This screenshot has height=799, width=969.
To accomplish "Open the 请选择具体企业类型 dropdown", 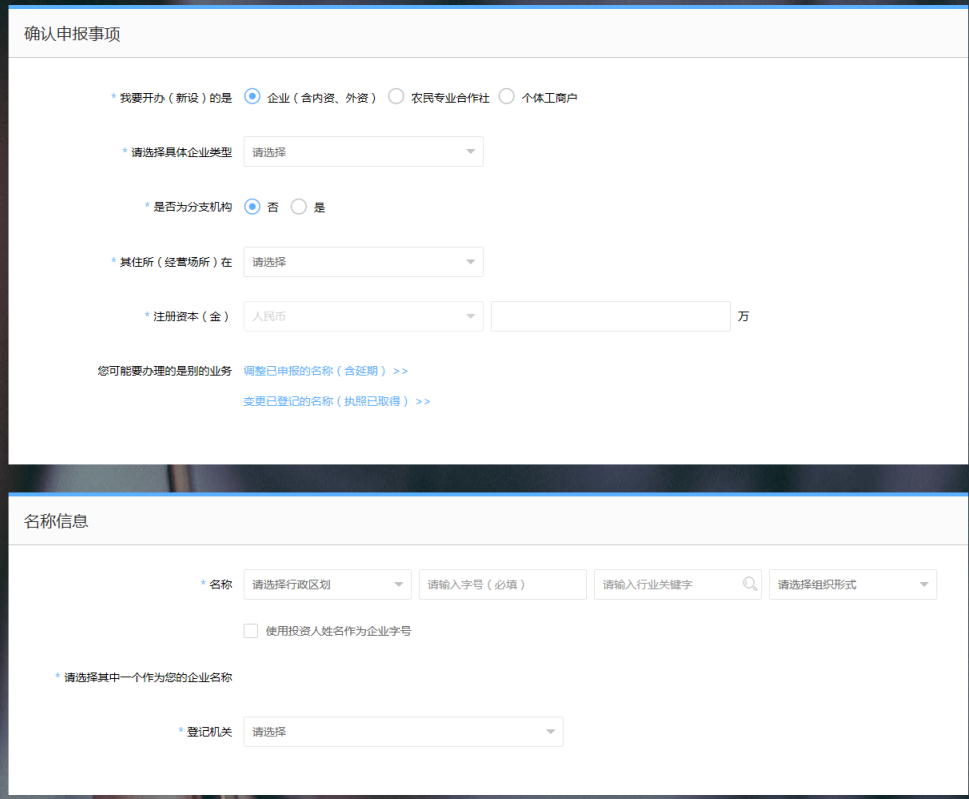I will click(363, 152).
